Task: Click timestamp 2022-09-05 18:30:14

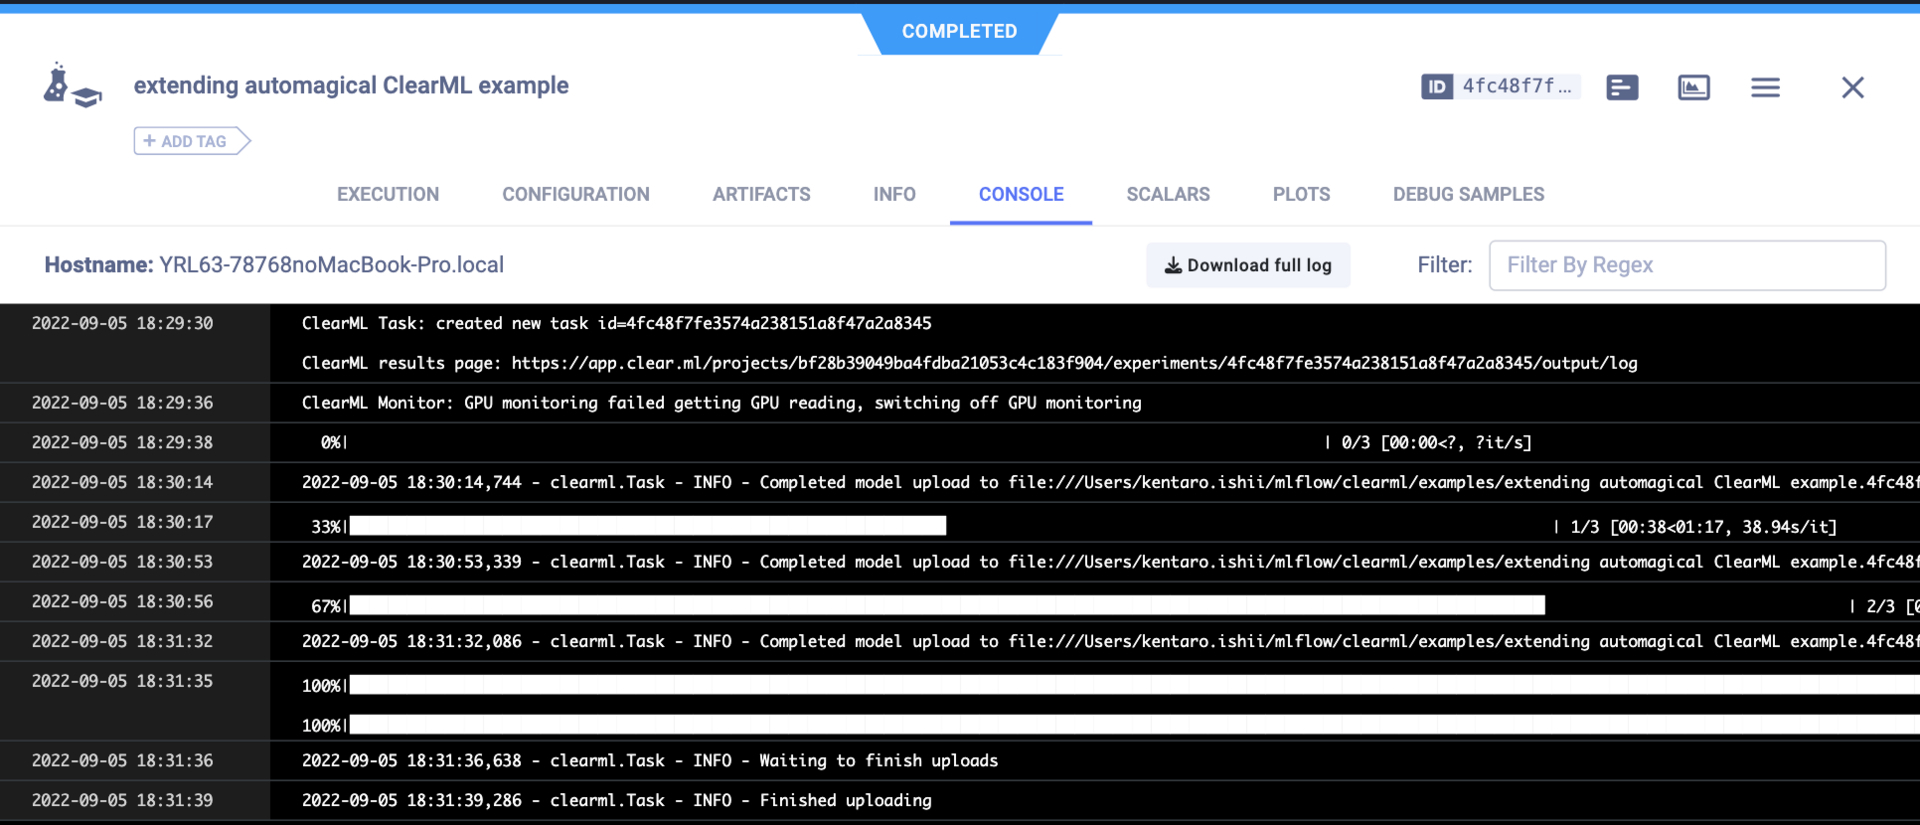Action: (x=122, y=482)
